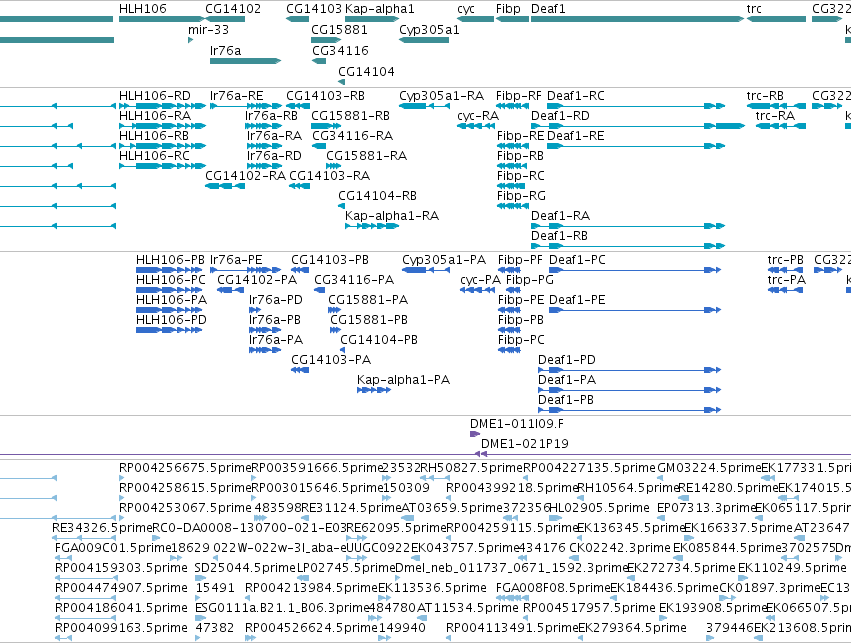Select the CG34116-PA protein label

[x=354, y=279]
